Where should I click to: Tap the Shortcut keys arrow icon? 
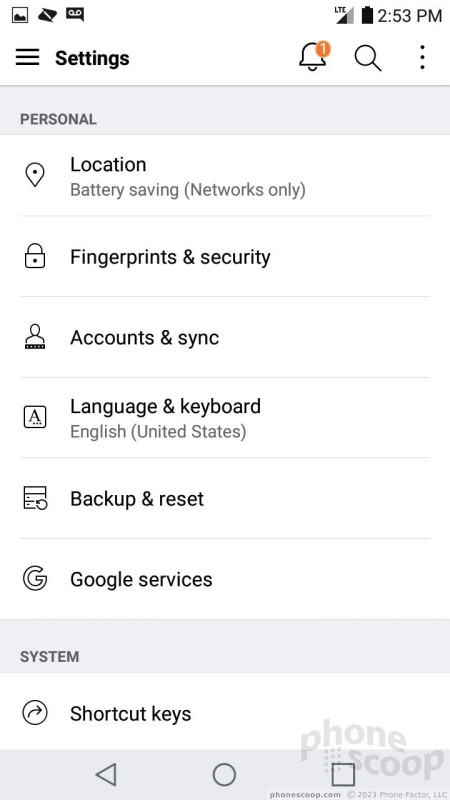pos(35,713)
